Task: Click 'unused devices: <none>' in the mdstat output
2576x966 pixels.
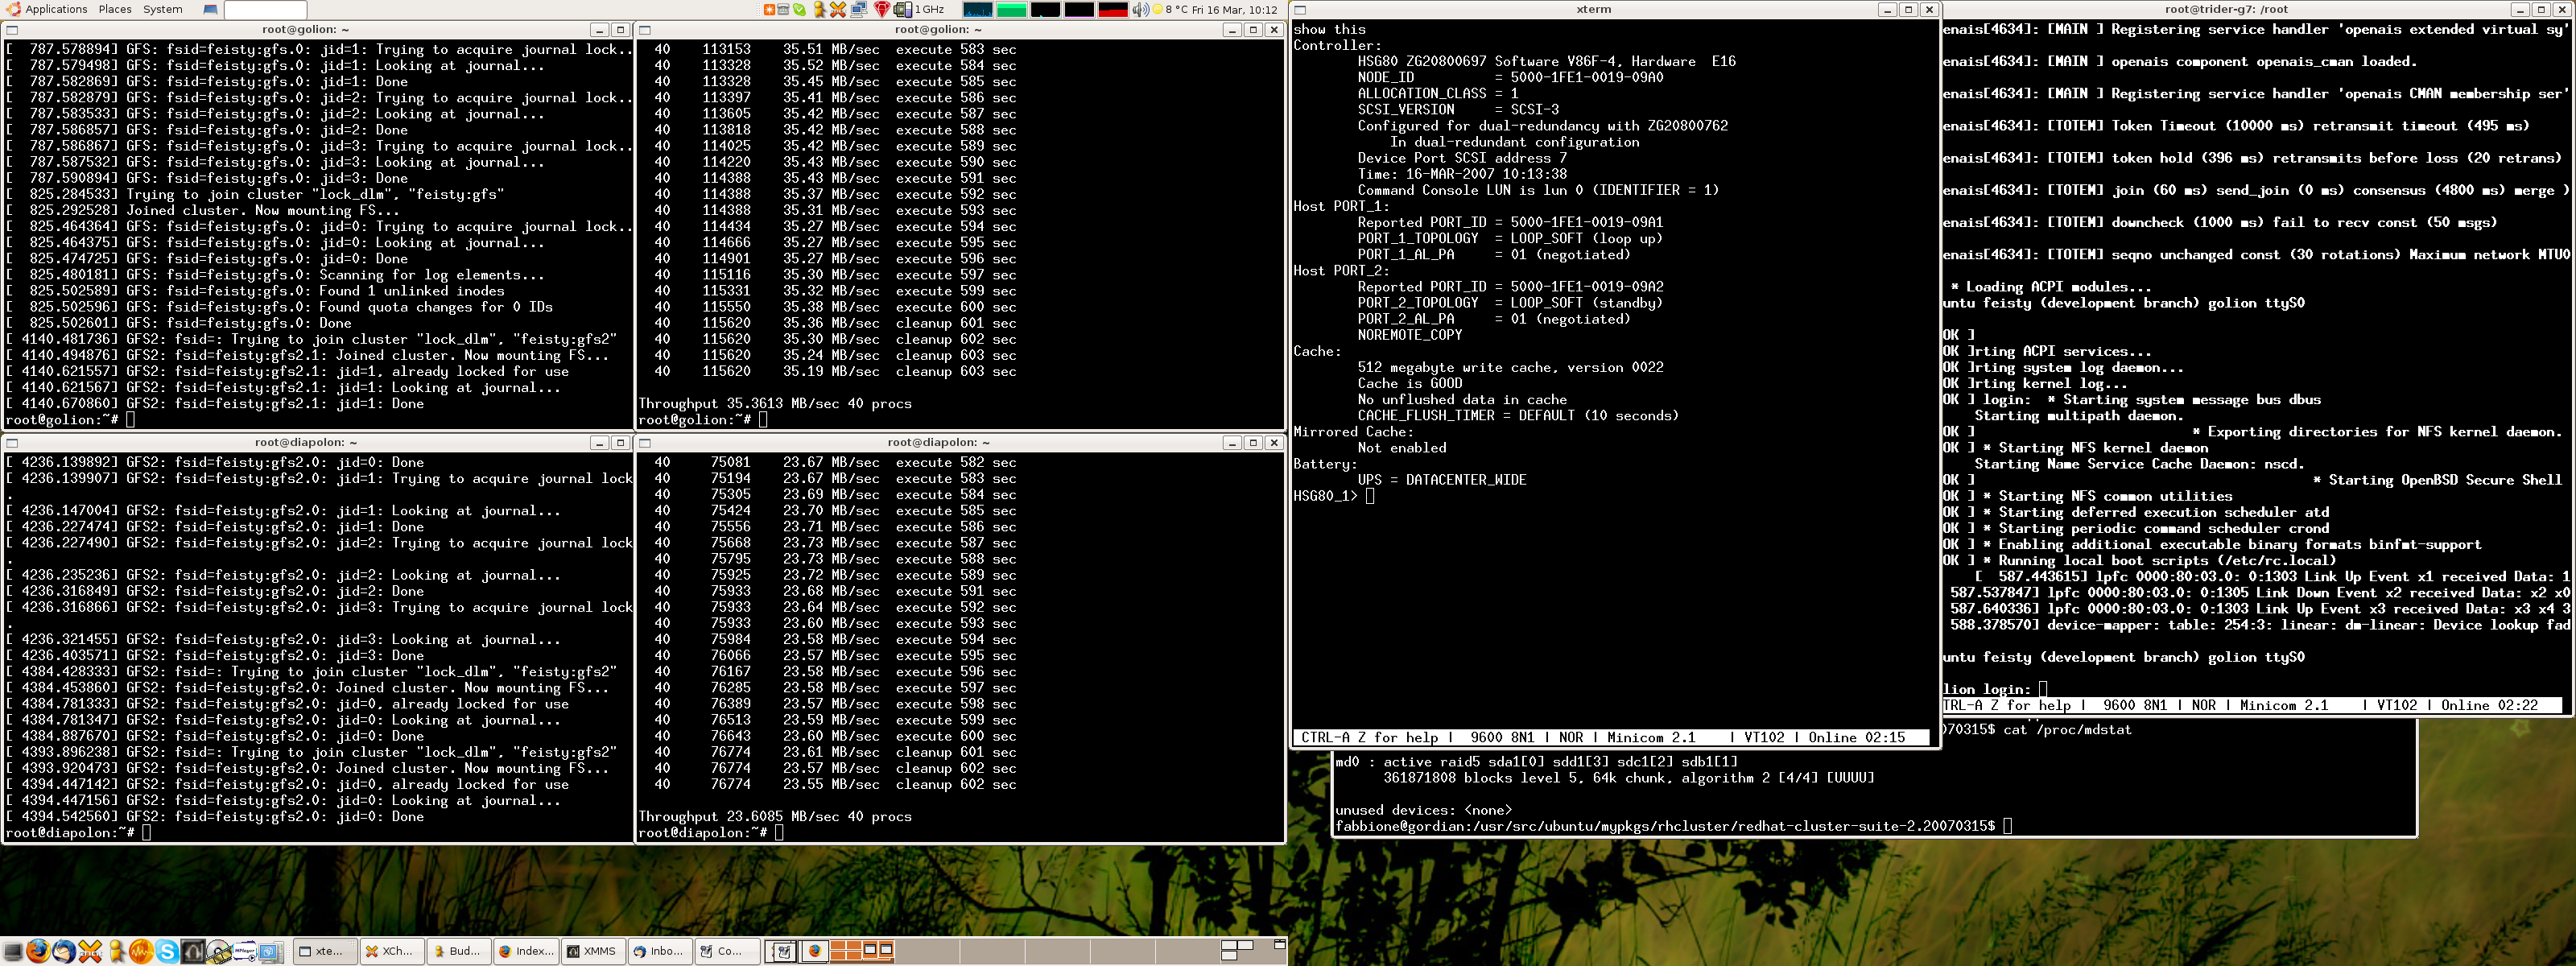Action: (x=1423, y=810)
